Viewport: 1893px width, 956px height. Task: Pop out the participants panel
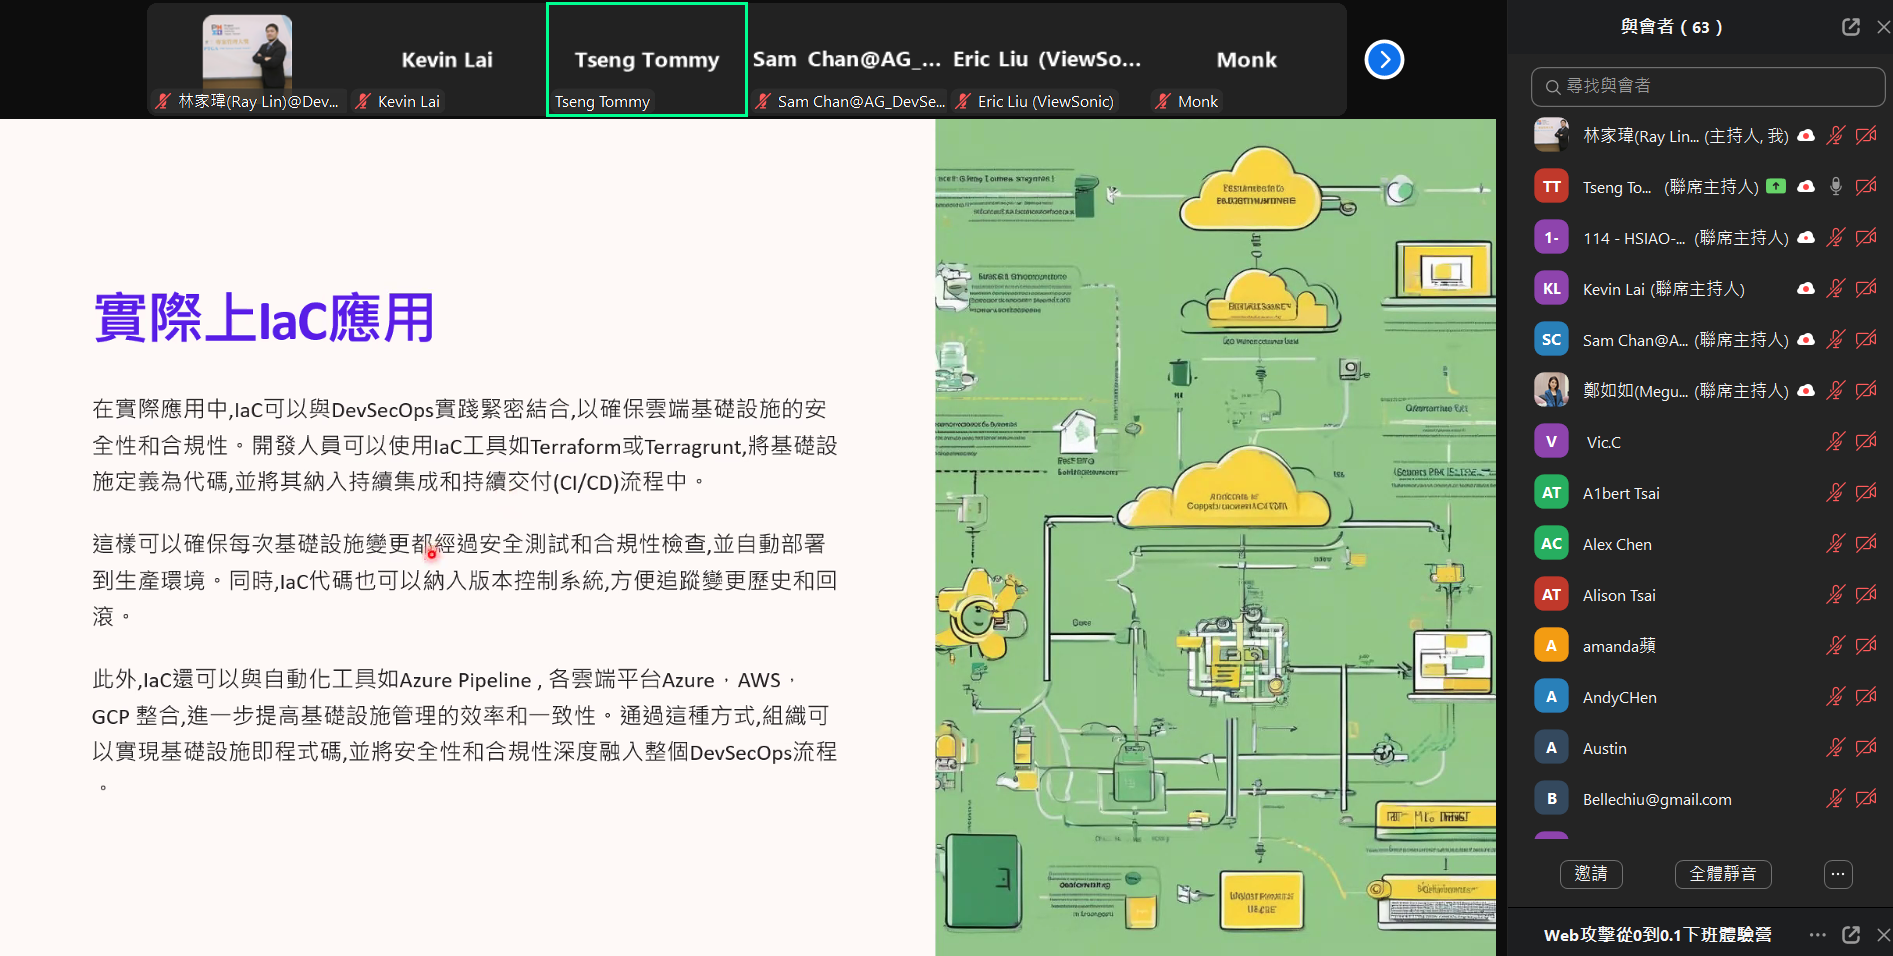pos(1851,27)
